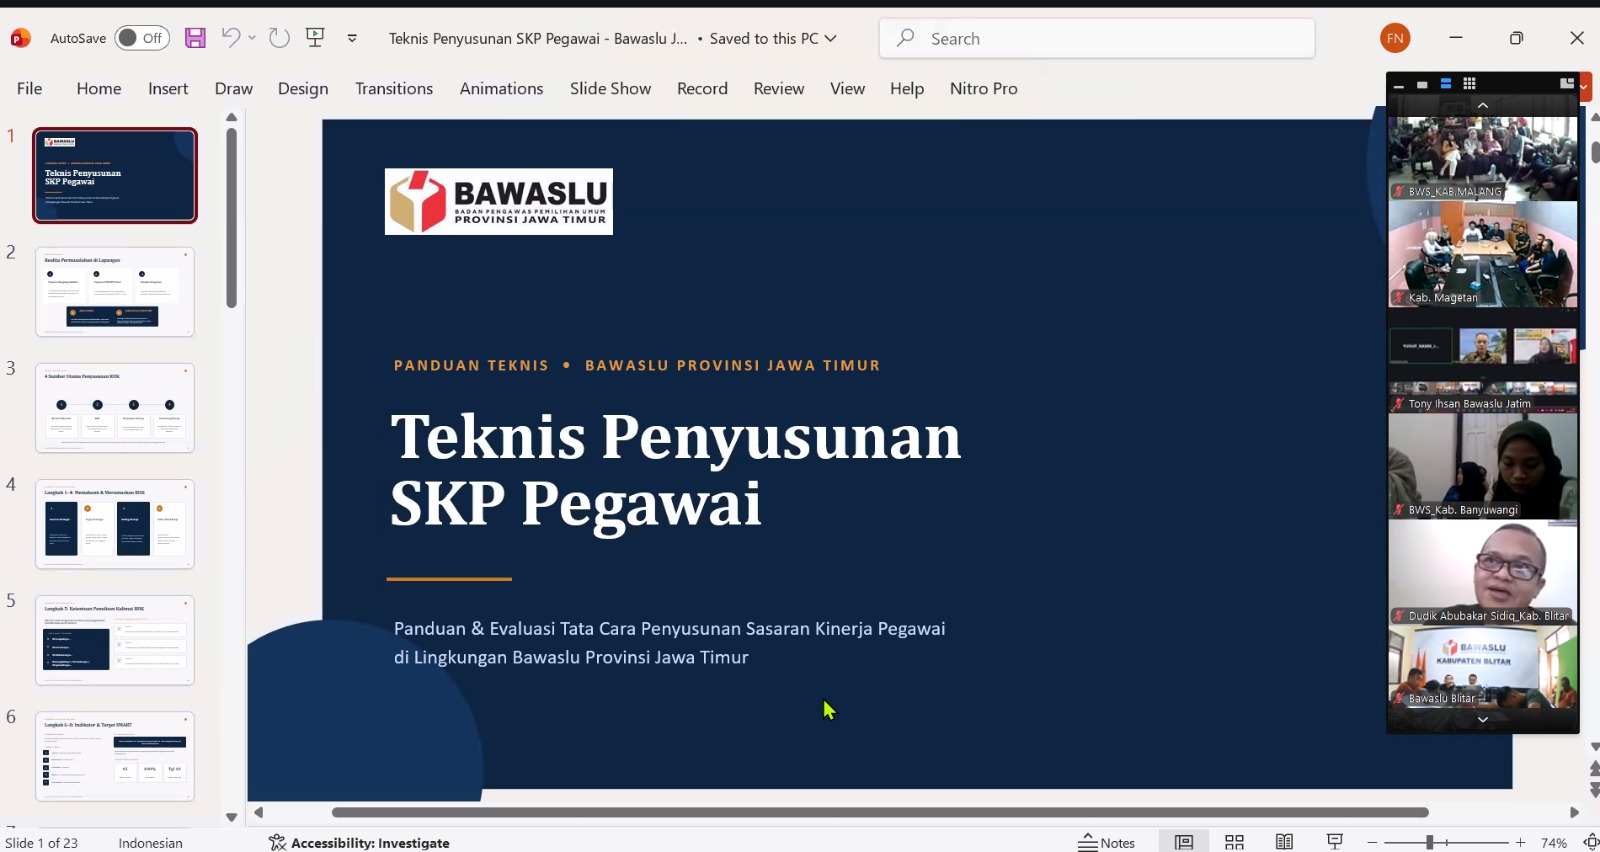Click the zoom in plus button
The image size is (1600, 852).
coord(1520,843)
